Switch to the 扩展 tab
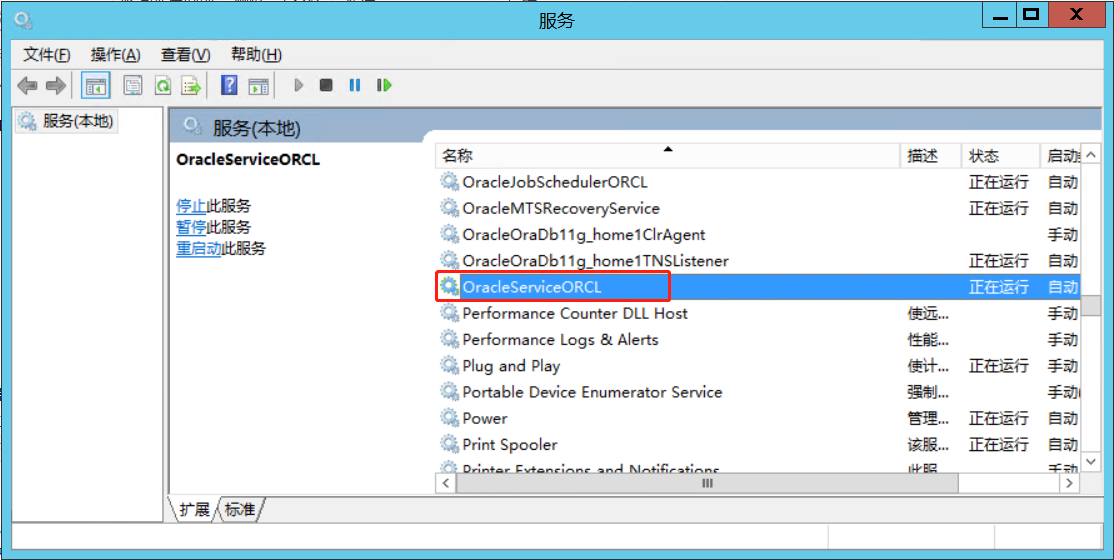Screen dimensions: 1114x560 point(194,510)
